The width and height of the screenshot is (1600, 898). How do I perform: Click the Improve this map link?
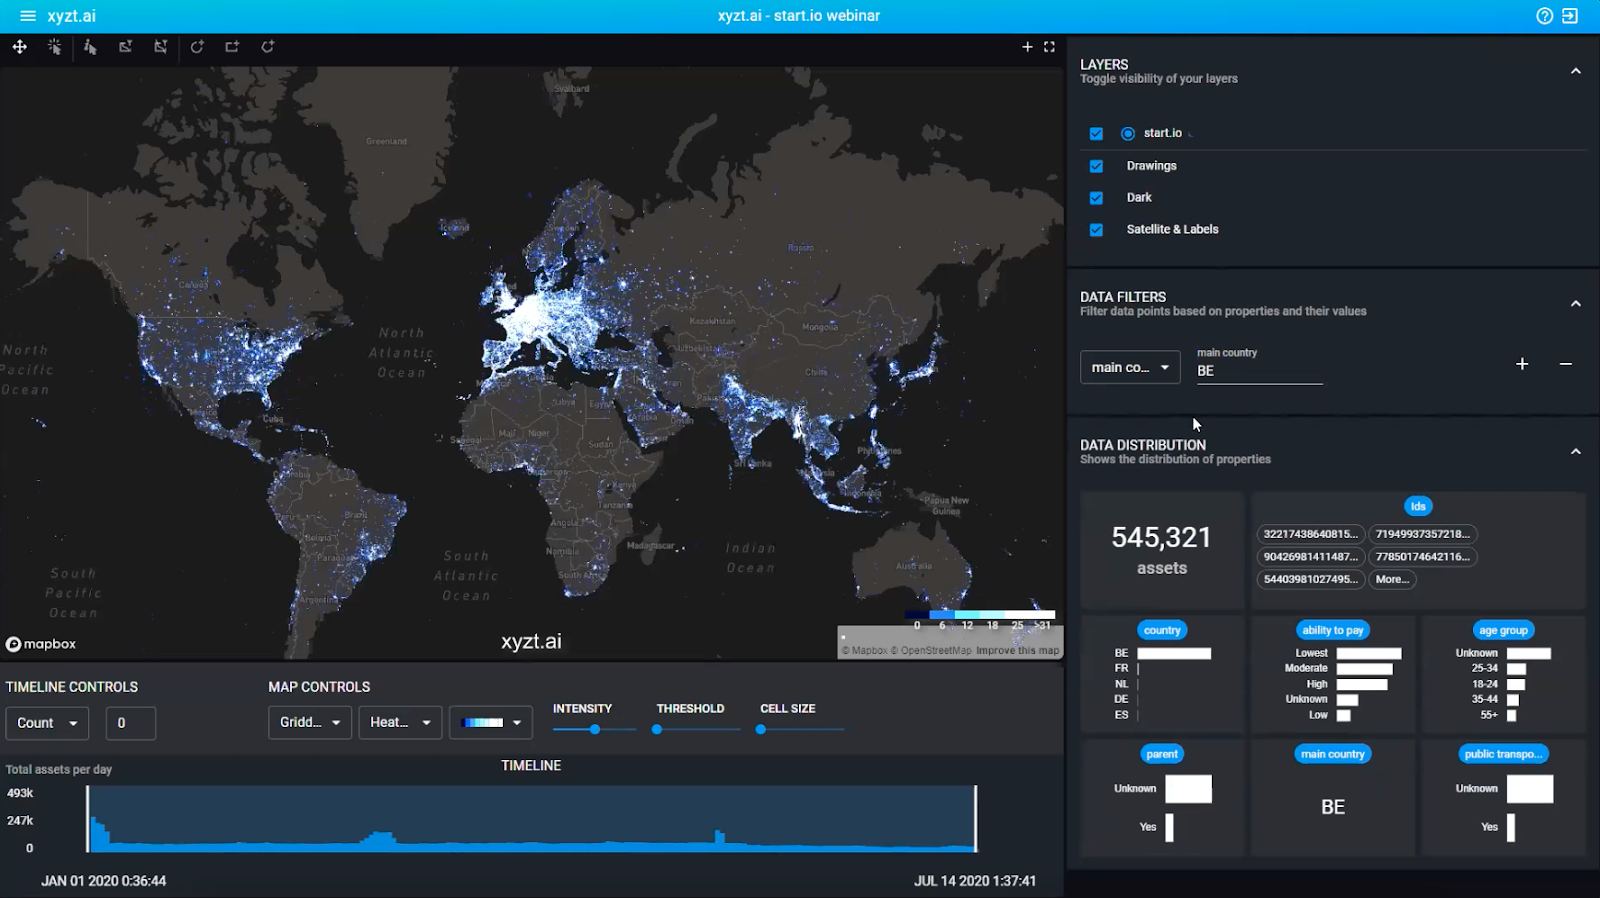point(1017,650)
